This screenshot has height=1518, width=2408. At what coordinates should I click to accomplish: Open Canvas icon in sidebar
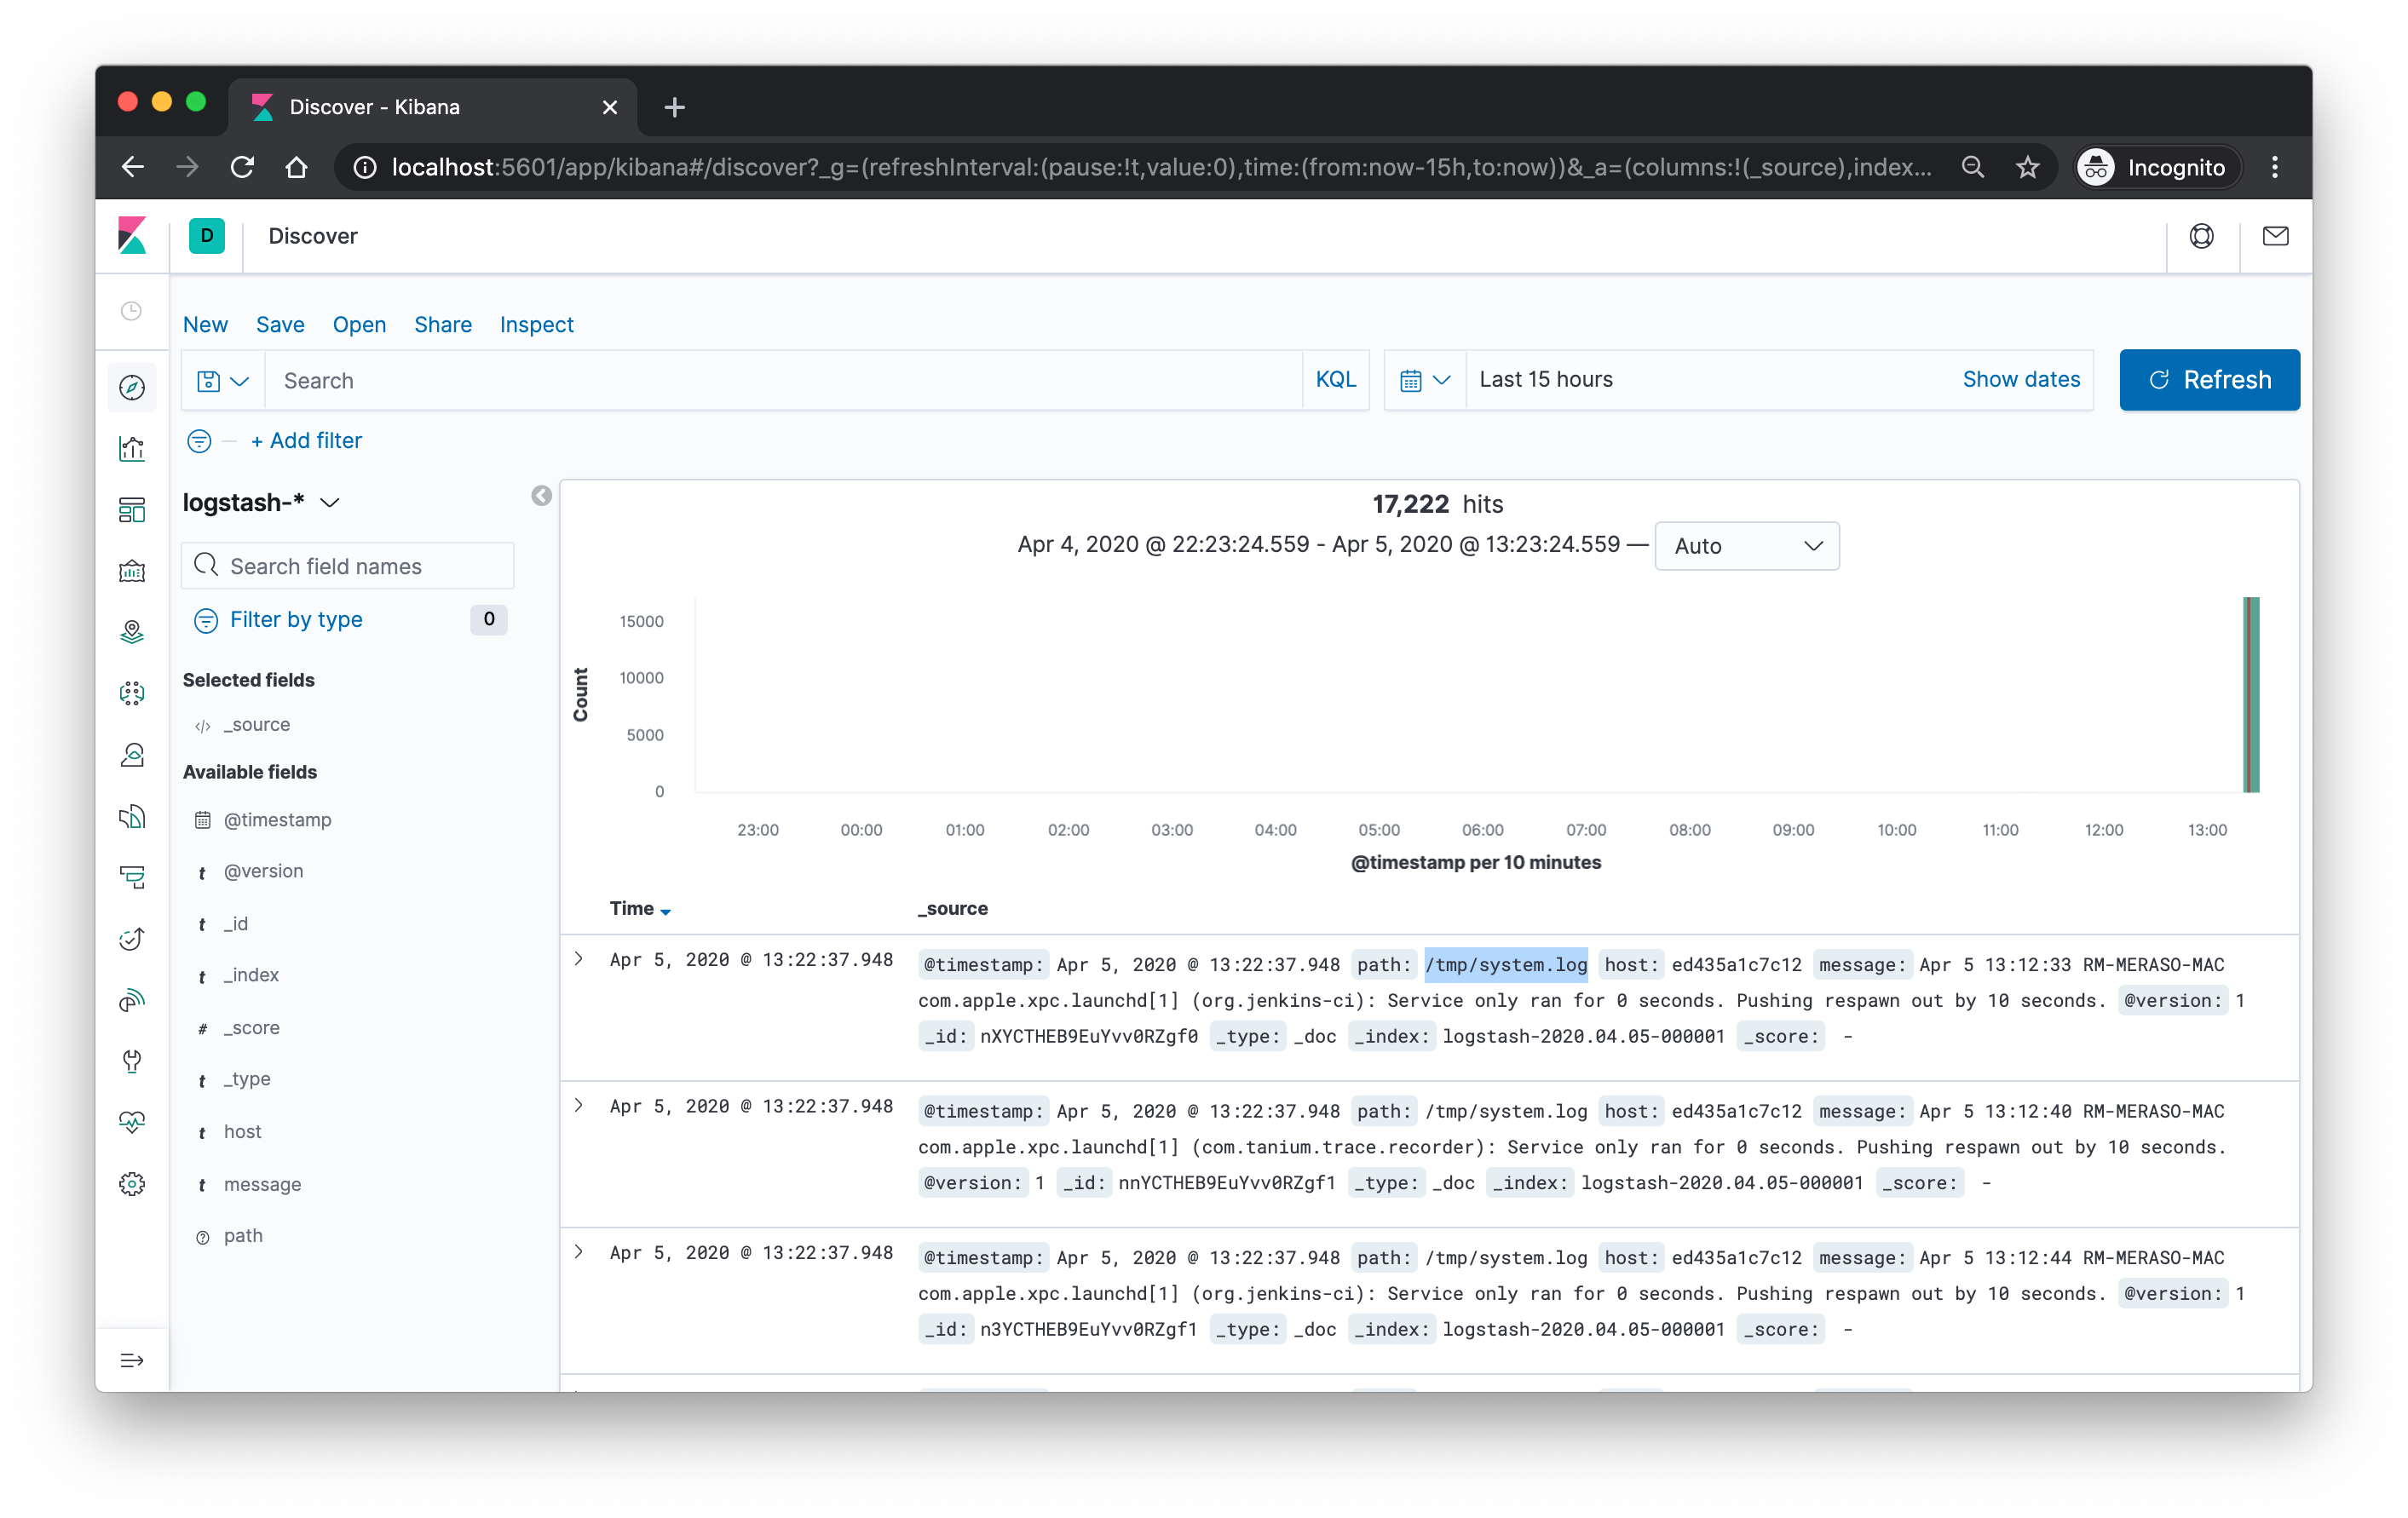tap(131, 571)
